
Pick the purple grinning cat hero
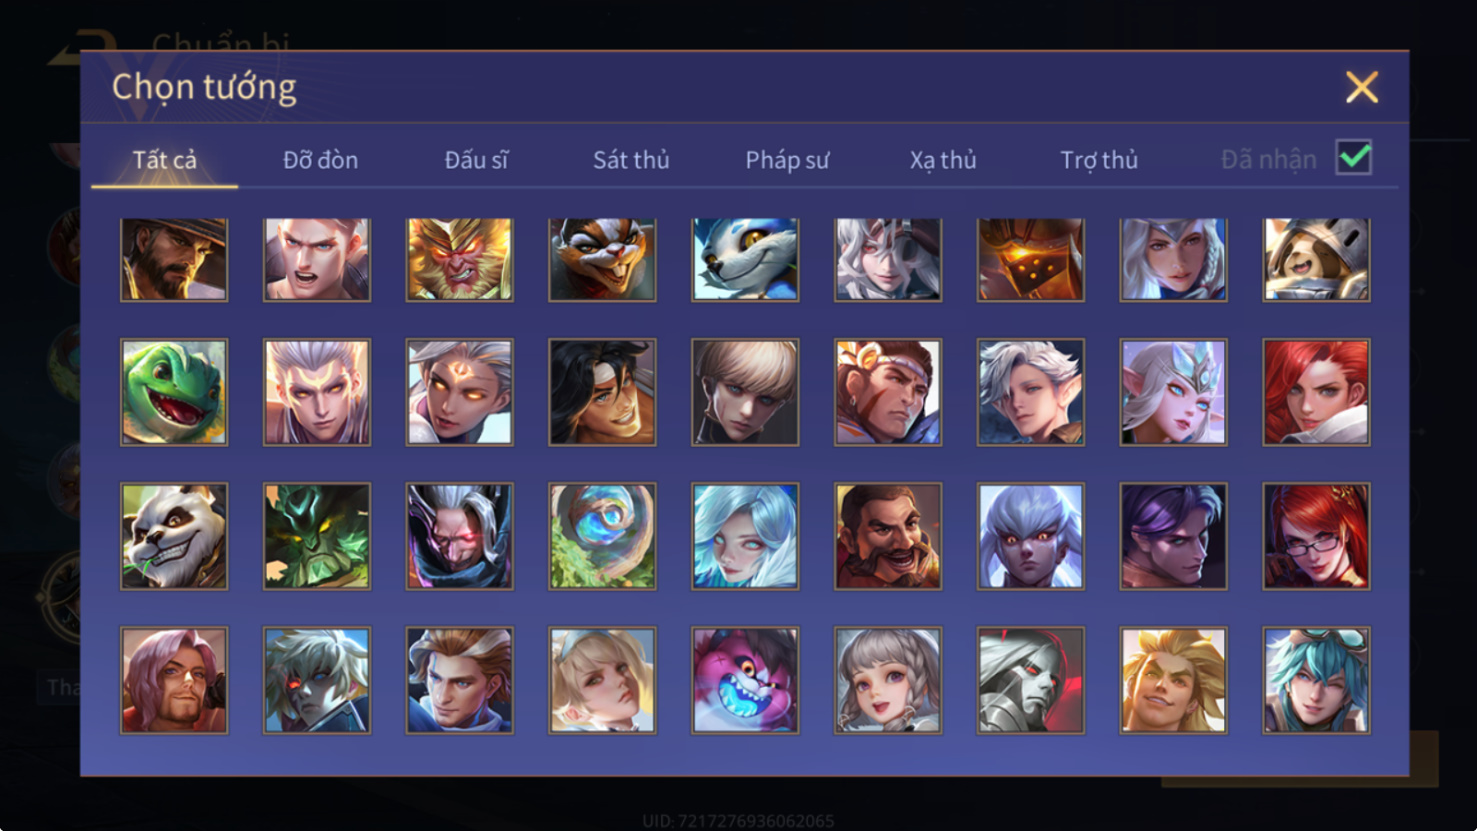click(745, 680)
